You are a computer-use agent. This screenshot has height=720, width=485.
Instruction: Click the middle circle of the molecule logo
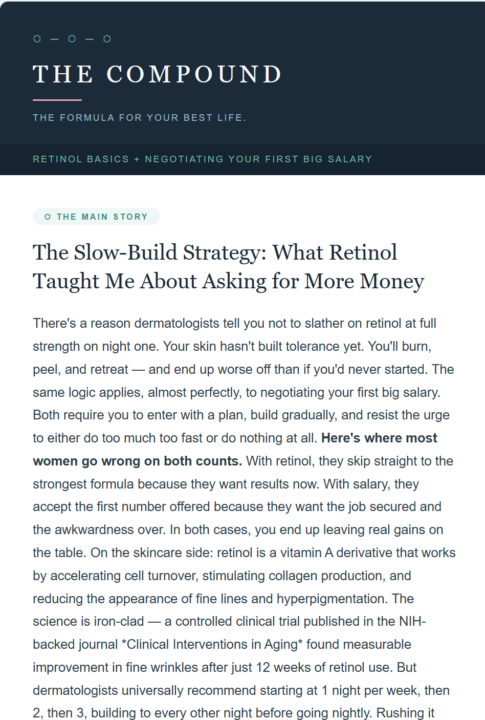(x=72, y=39)
